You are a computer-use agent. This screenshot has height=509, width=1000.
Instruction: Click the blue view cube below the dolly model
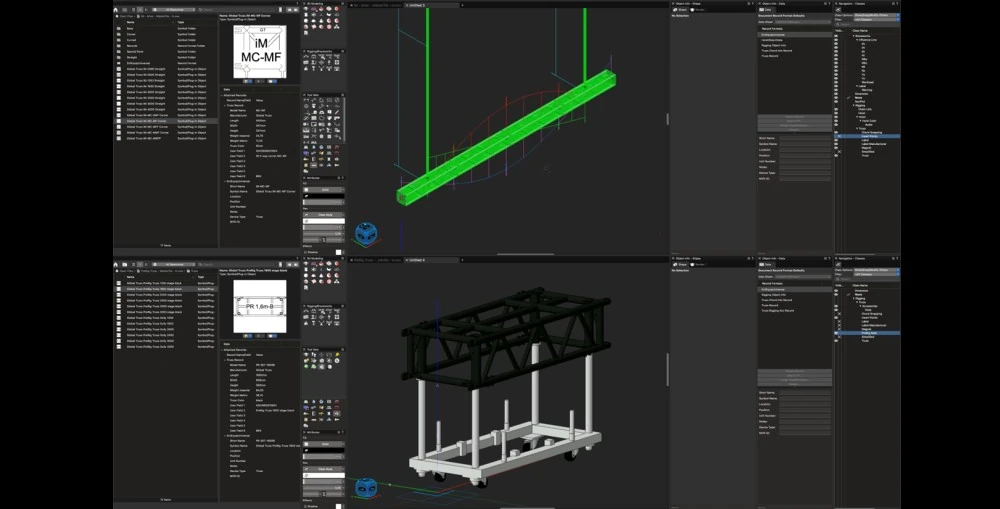pos(367,489)
